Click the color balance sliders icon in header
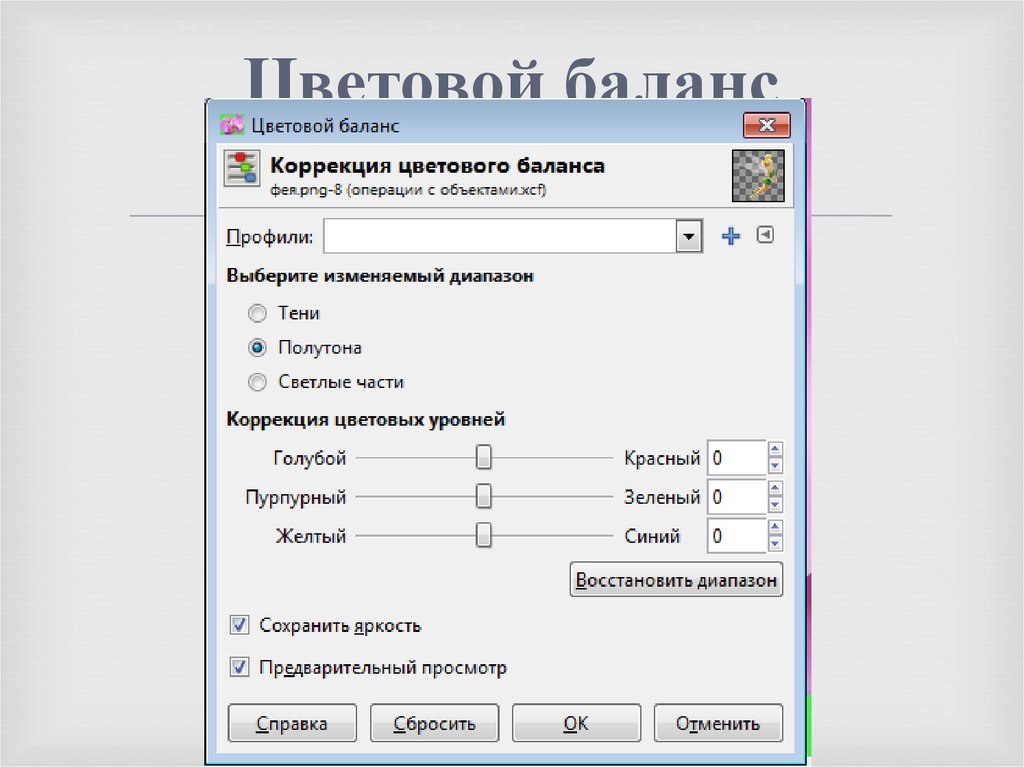The height and width of the screenshot is (767, 1024). 241,167
